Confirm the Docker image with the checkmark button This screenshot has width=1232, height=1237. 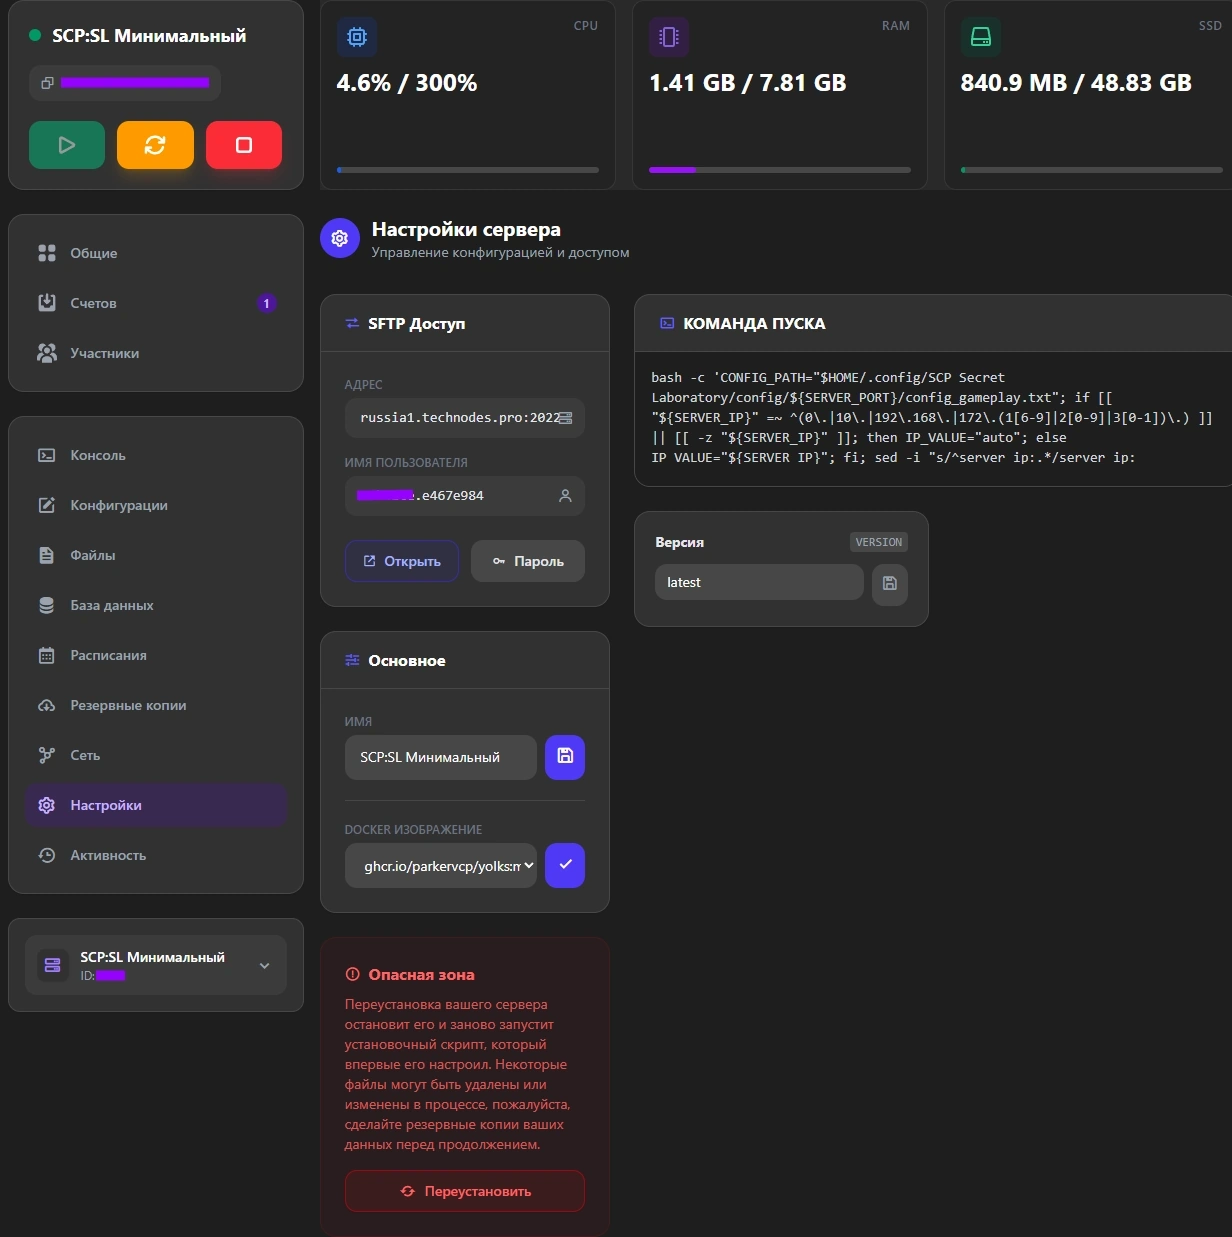click(565, 865)
